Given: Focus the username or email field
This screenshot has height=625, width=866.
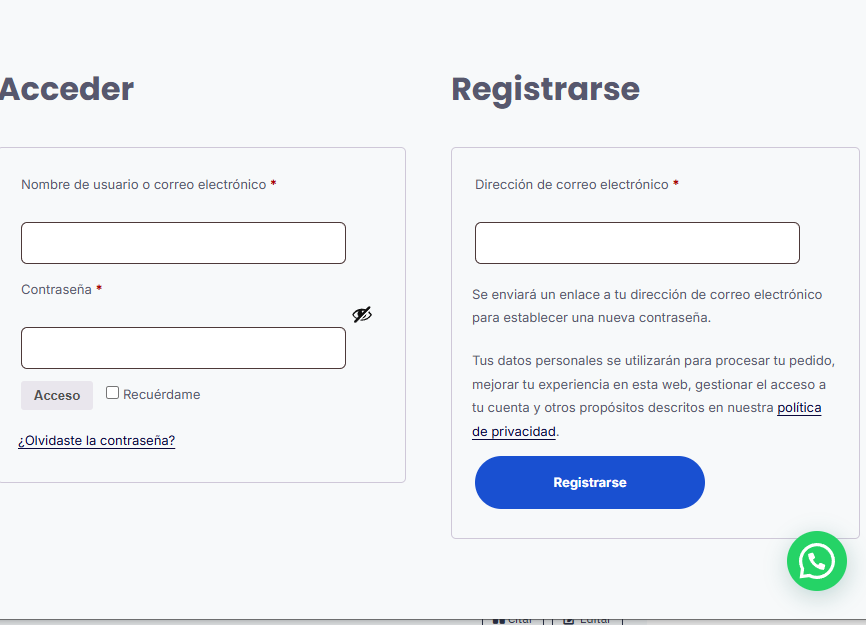Looking at the screenshot, I should [x=183, y=243].
